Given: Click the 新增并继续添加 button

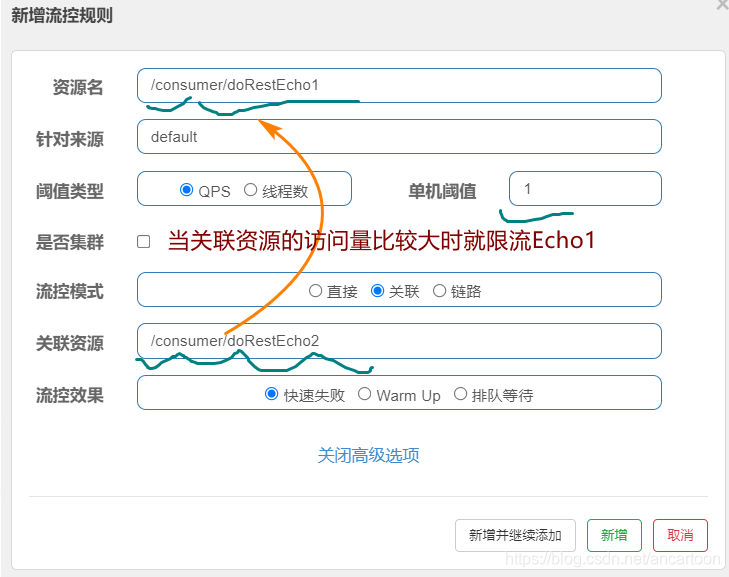Looking at the screenshot, I should [515, 535].
